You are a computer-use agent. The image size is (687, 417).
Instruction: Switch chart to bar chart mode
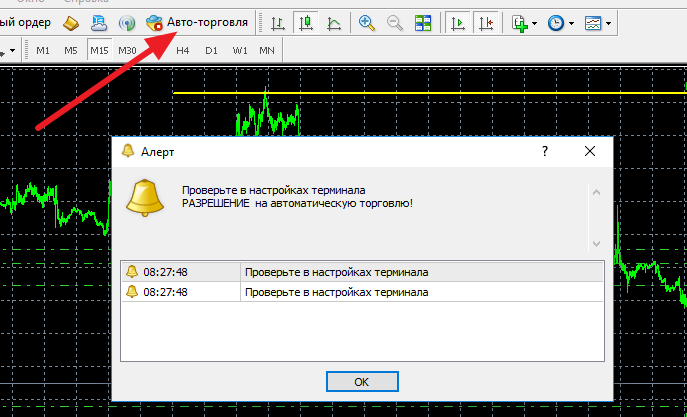click(278, 23)
